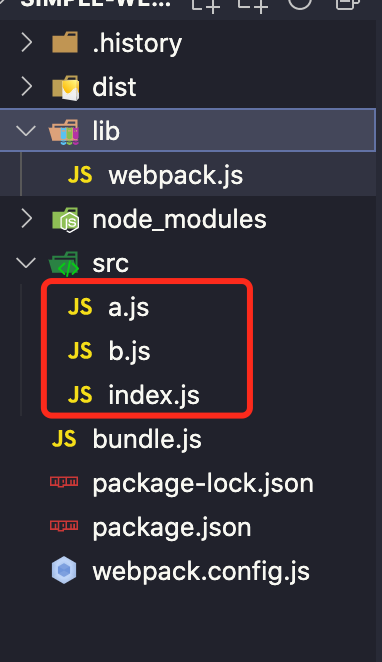Collapse the lib folder chevron
The height and width of the screenshot is (662, 382).
pos(26,131)
